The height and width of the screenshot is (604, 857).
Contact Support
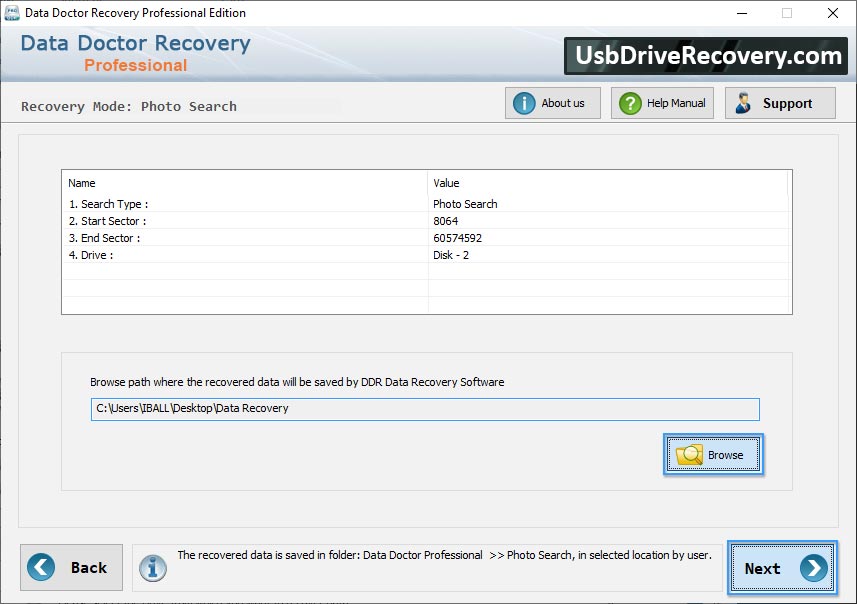point(780,103)
